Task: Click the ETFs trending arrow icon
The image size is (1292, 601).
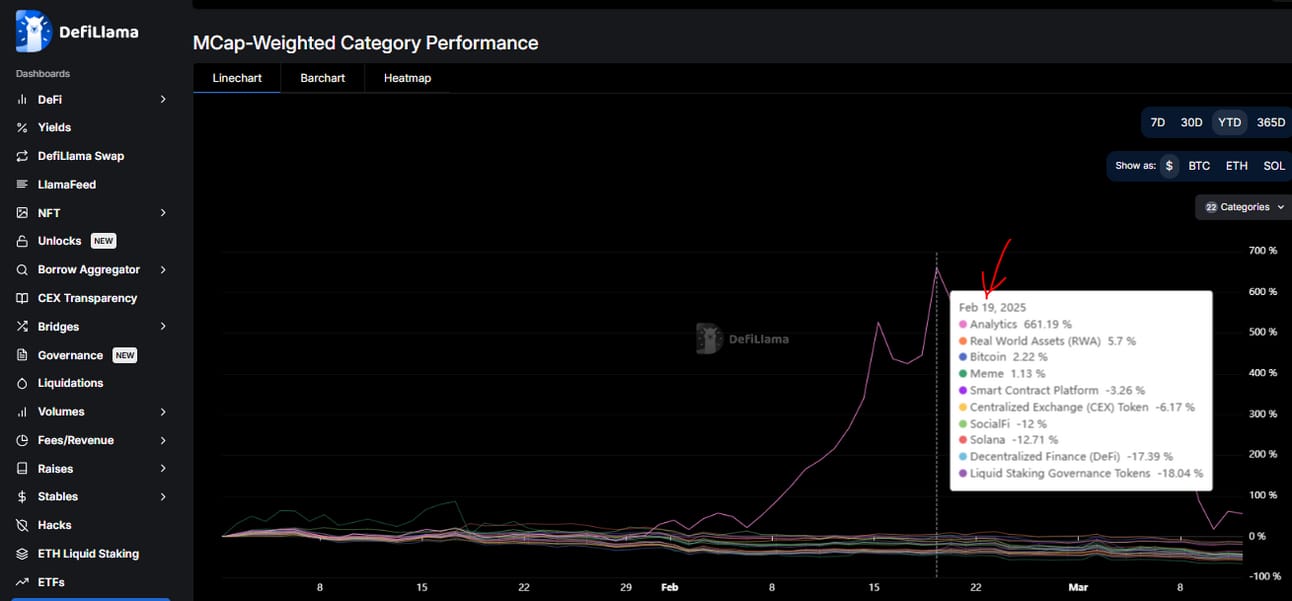Action: coord(22,582)
